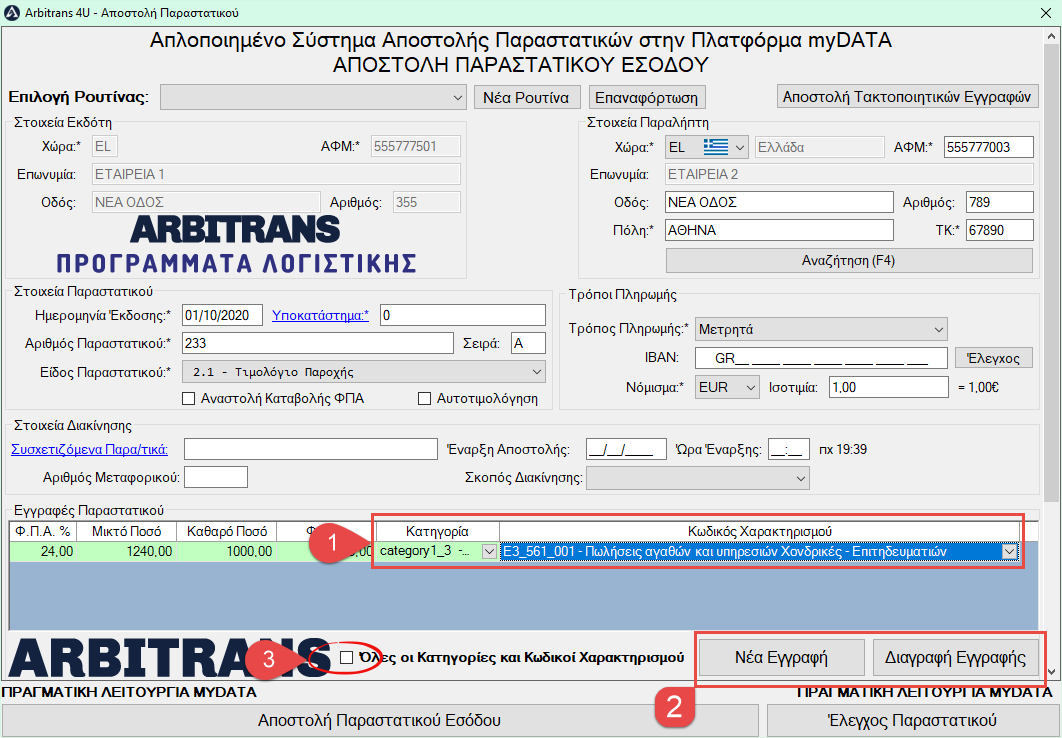Open the Είδος Παραστατικού dropdown

tap(364, 372)
